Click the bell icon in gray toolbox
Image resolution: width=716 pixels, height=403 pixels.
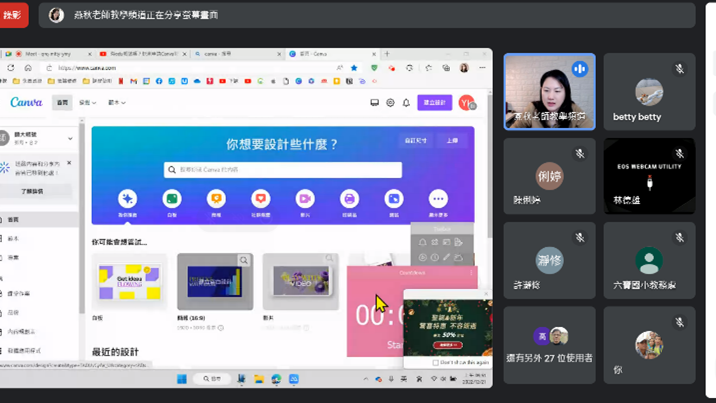click(x=422, y=242)
